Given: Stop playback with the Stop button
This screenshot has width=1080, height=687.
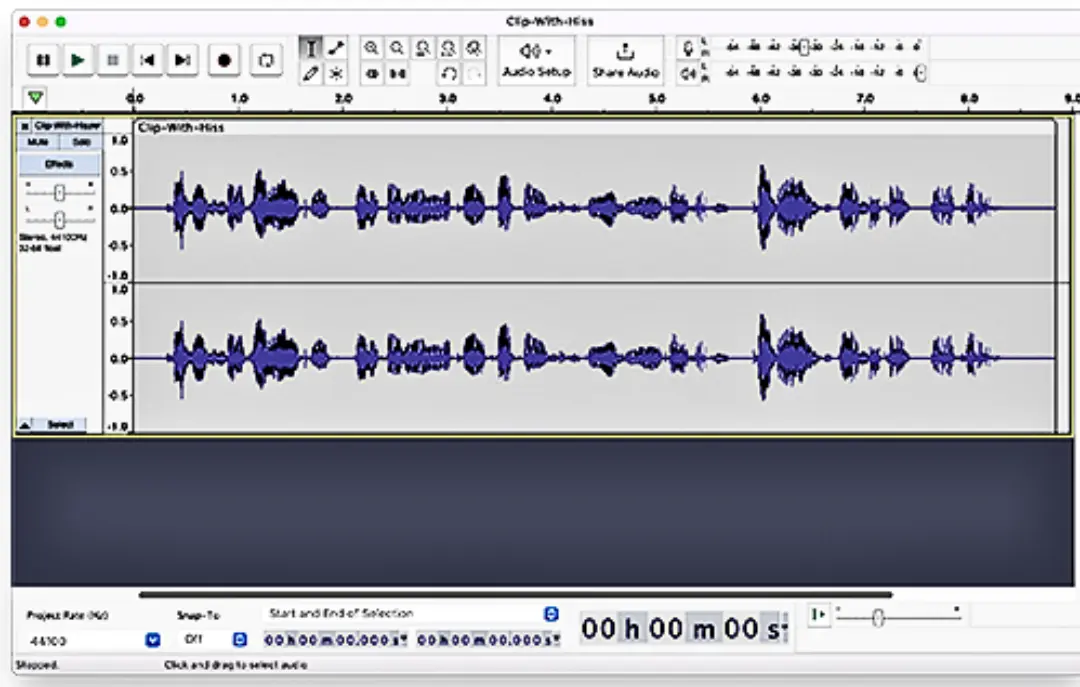Looking at the screenshot, I should [113, 60].
